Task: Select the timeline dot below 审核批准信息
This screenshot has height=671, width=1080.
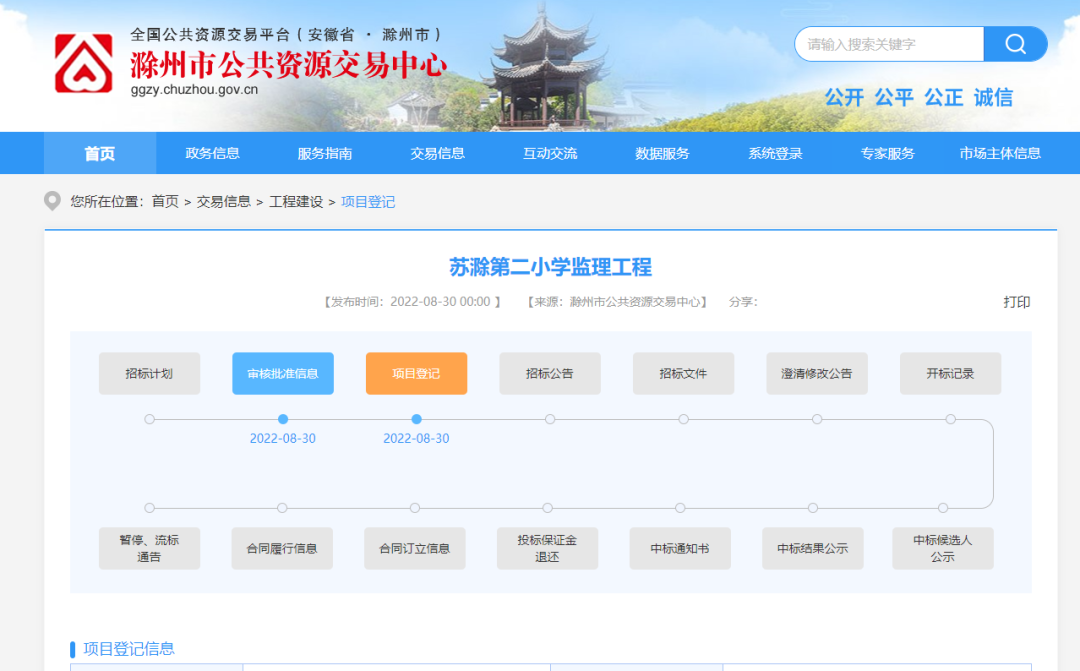Action: click(x=283, y=421)
